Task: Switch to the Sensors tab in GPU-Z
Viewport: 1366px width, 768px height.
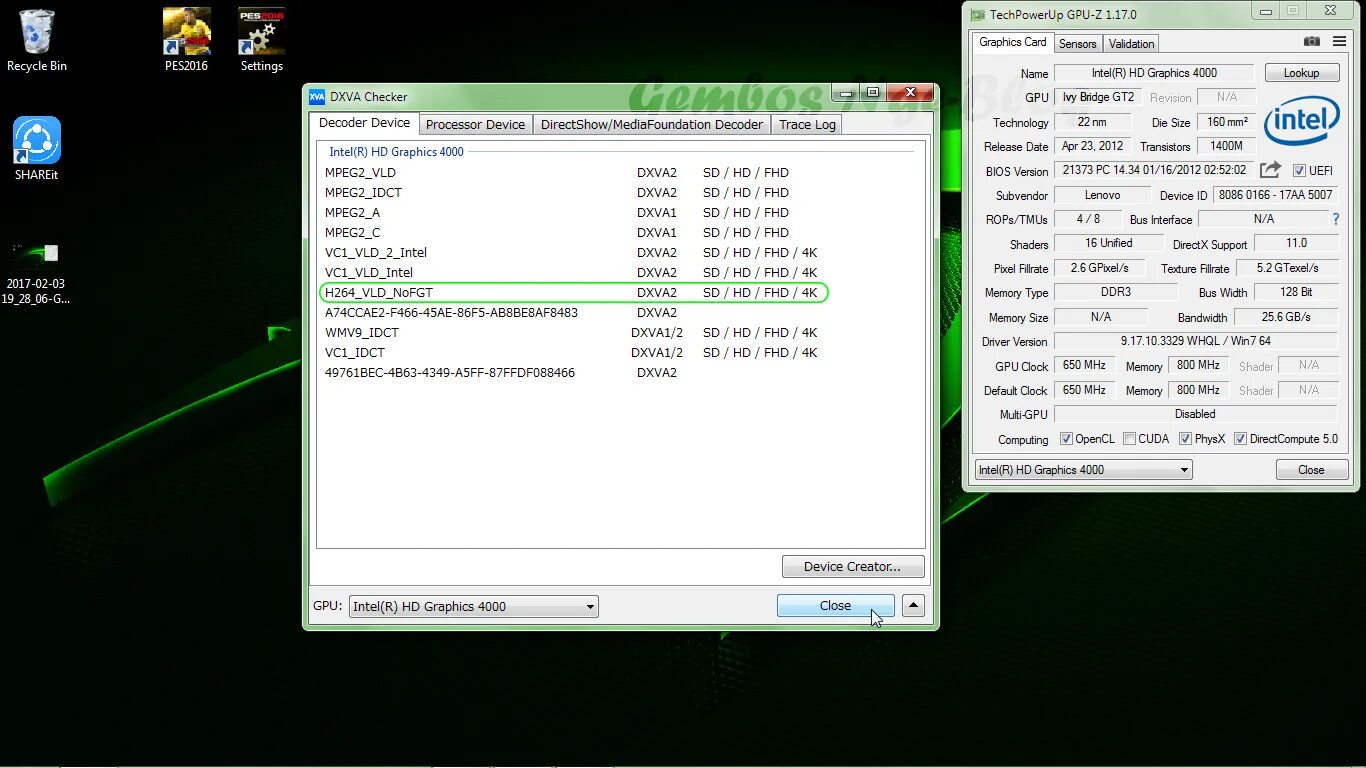Action: (x=1078, y=44)
